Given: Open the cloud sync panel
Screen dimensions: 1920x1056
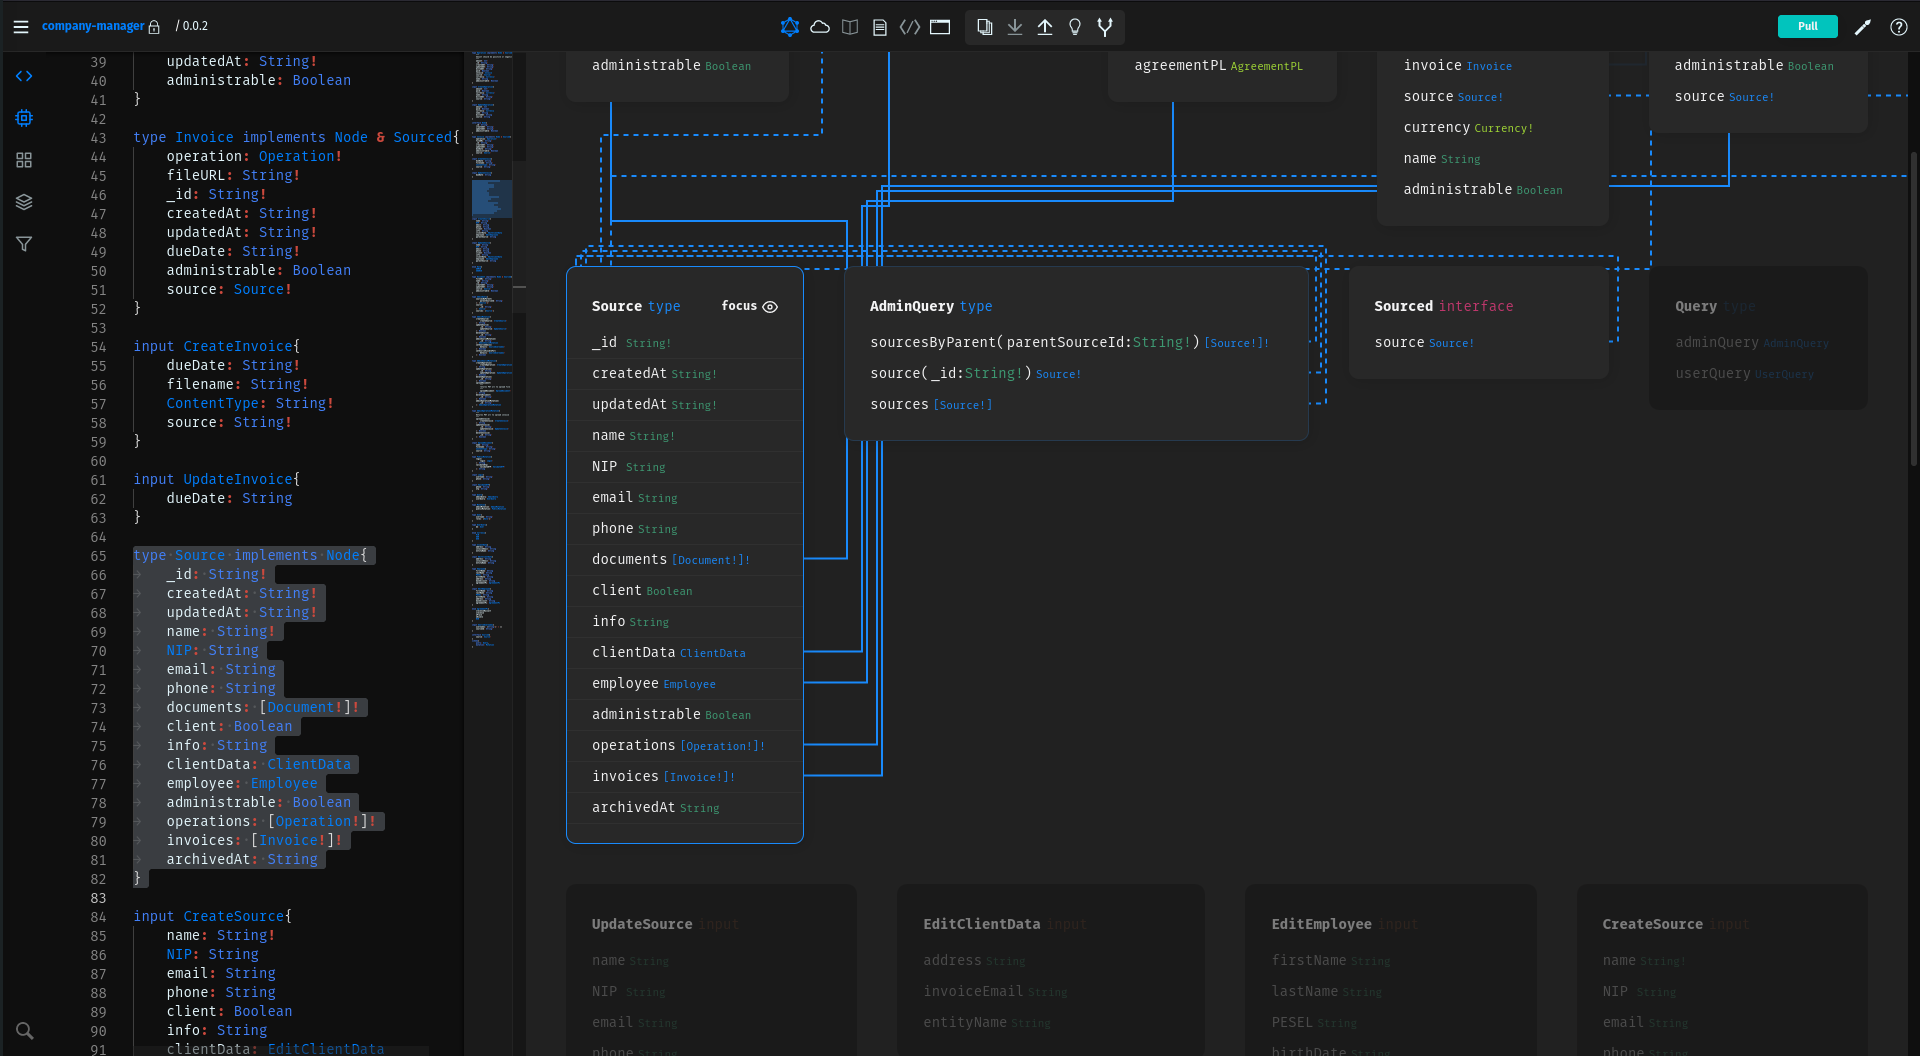Looking at the screenshot, I should (x=820, y=27).
